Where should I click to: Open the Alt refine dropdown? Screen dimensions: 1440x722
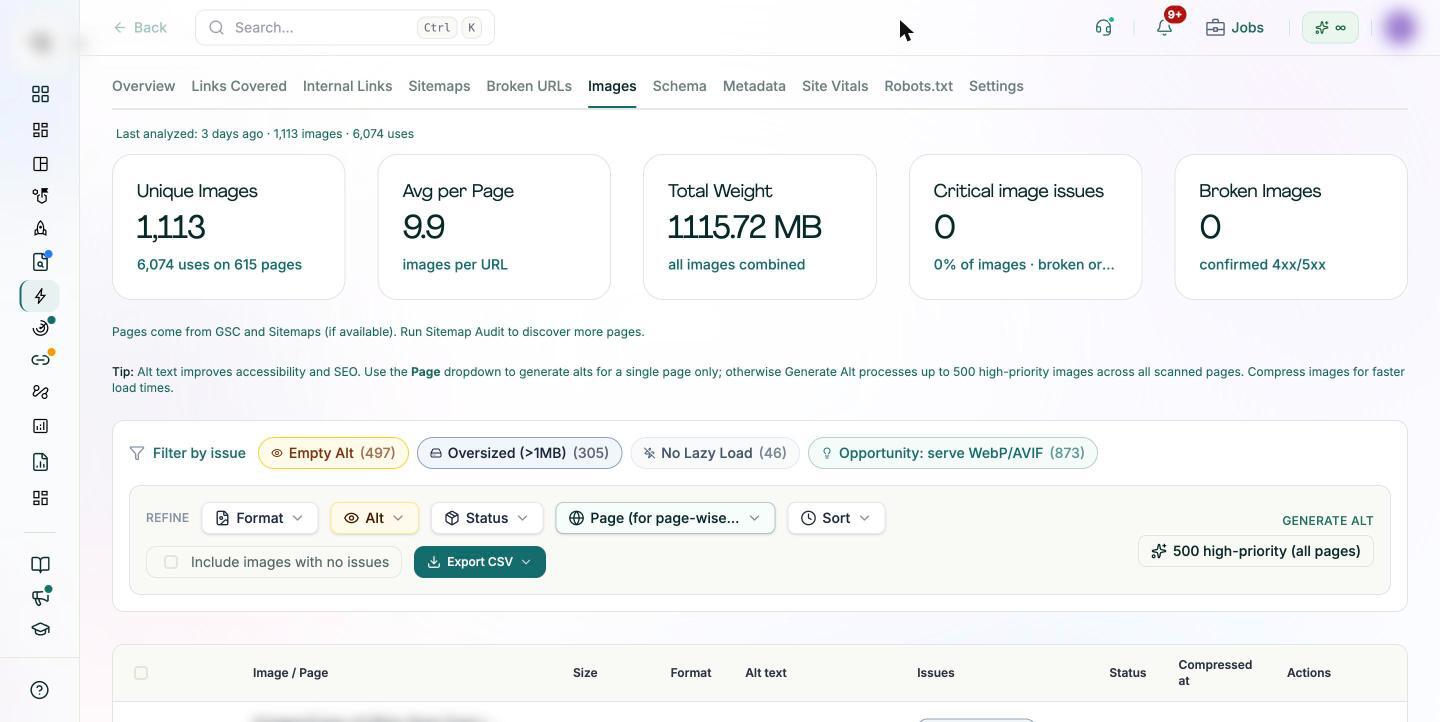click(374, 518)
